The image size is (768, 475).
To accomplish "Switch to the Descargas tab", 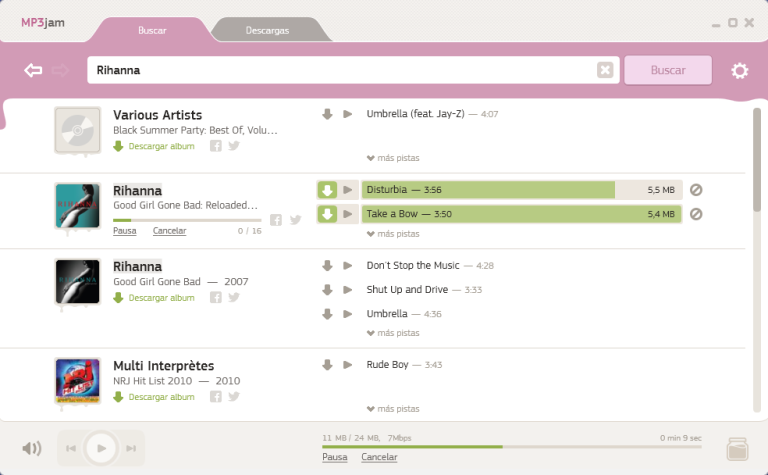I will [267, 30].
